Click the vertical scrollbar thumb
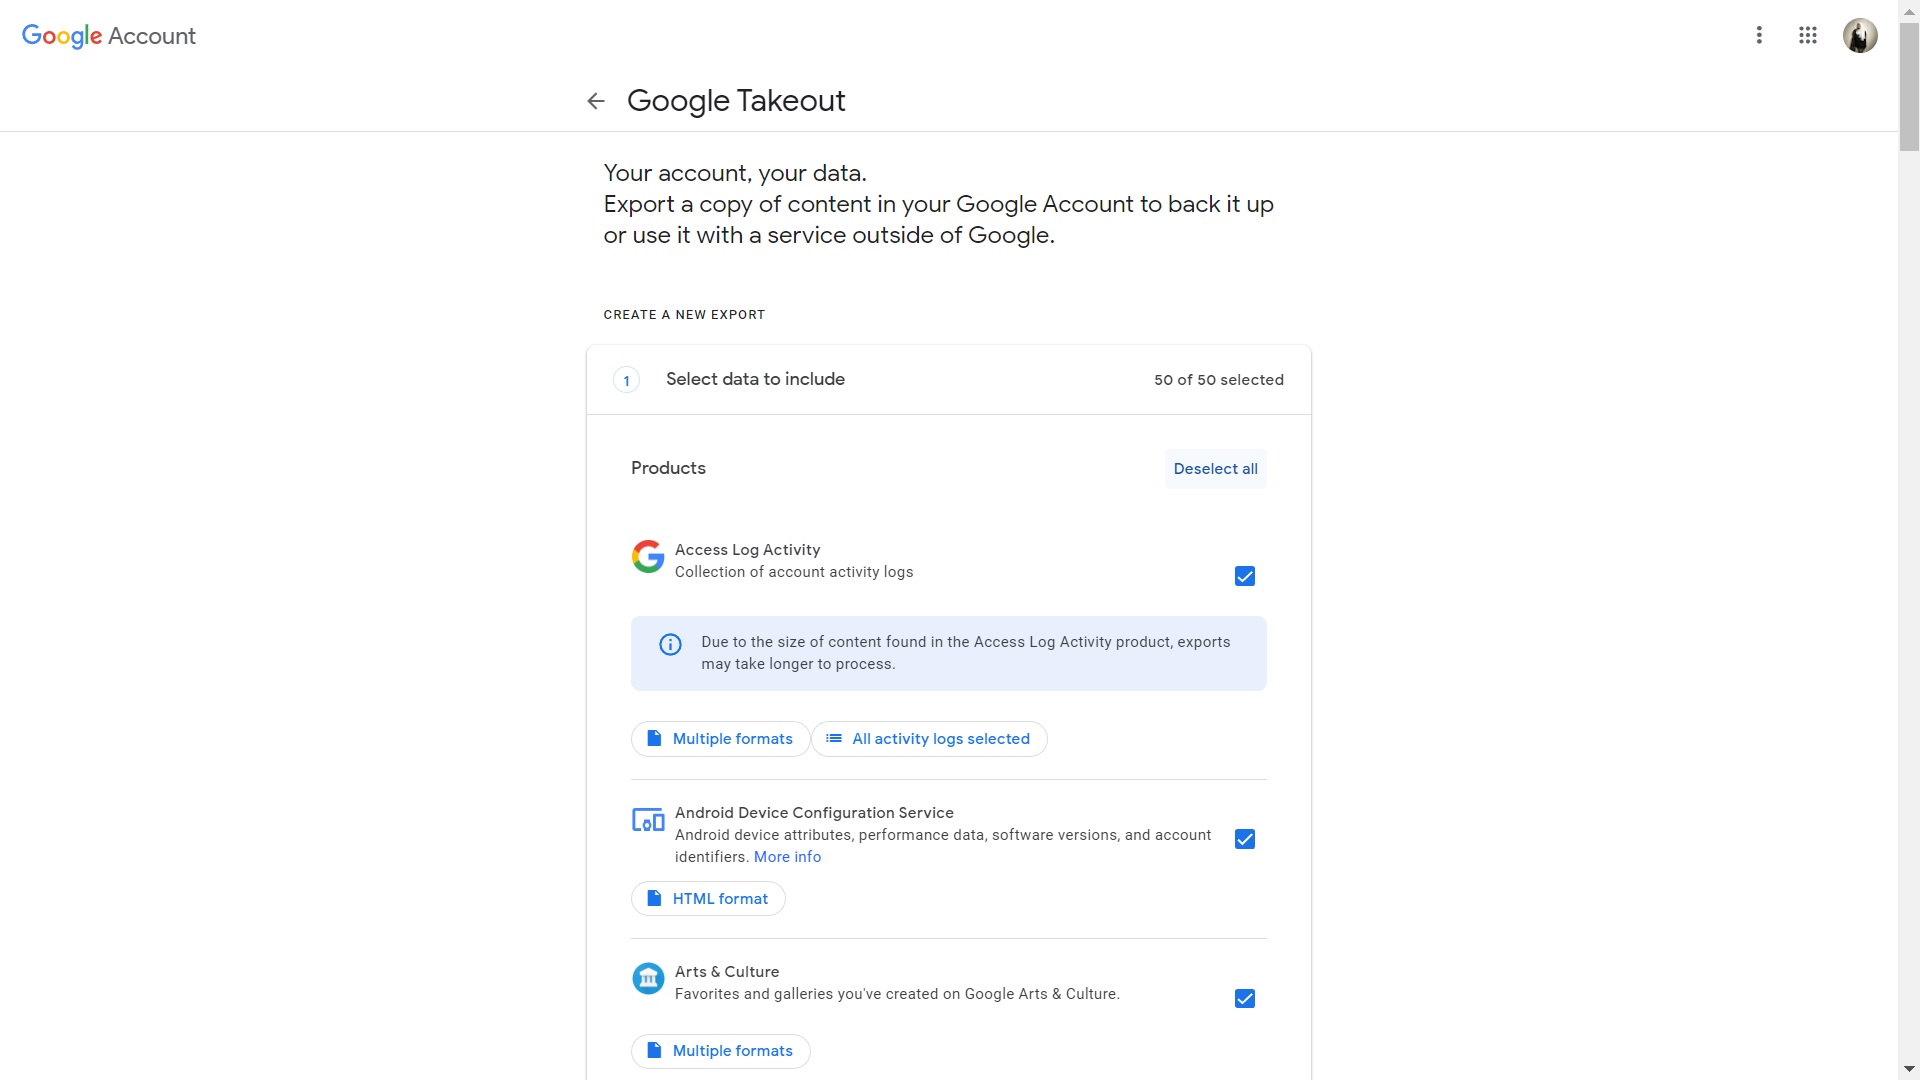Image resolution: width=1920 pixels, height=1080 pixels. pyautogui.click(x=1909, y=85)
